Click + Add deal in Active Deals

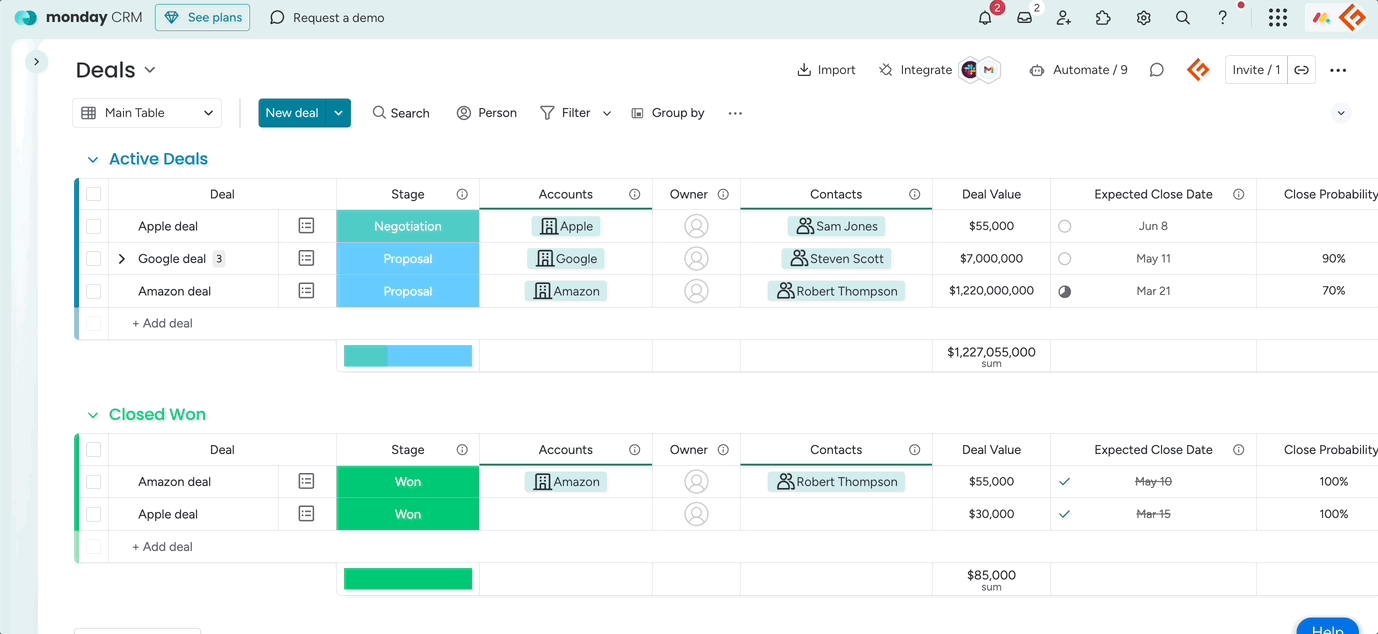pos(162,323)
